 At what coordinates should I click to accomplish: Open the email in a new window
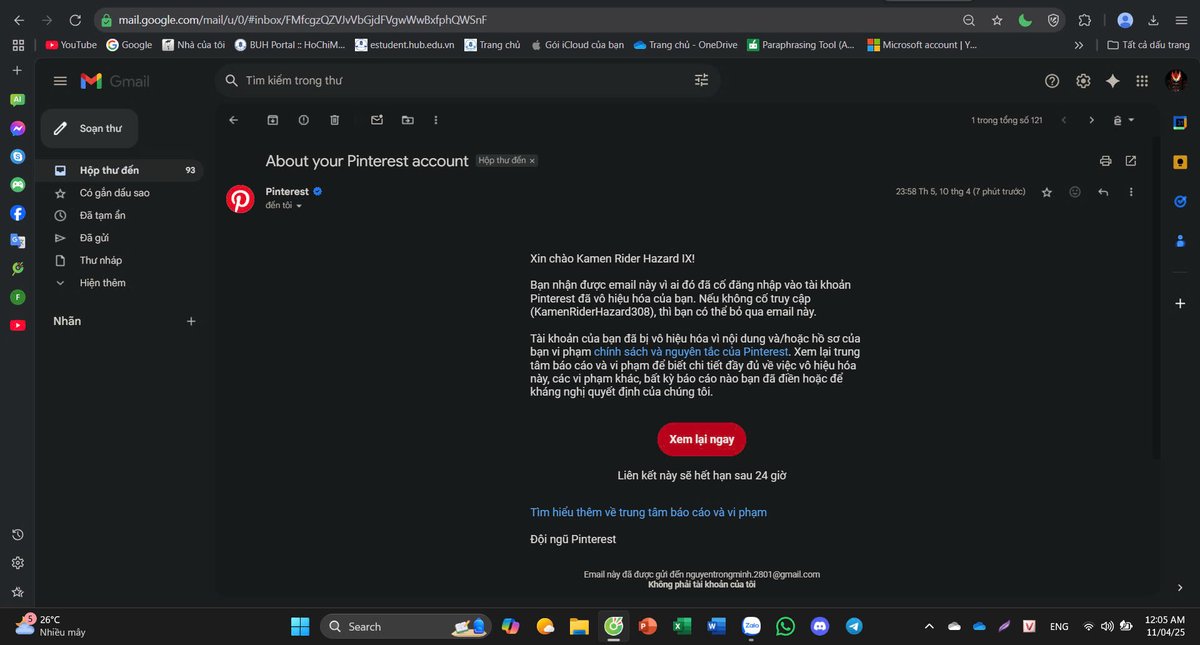tap(1131, 161)
